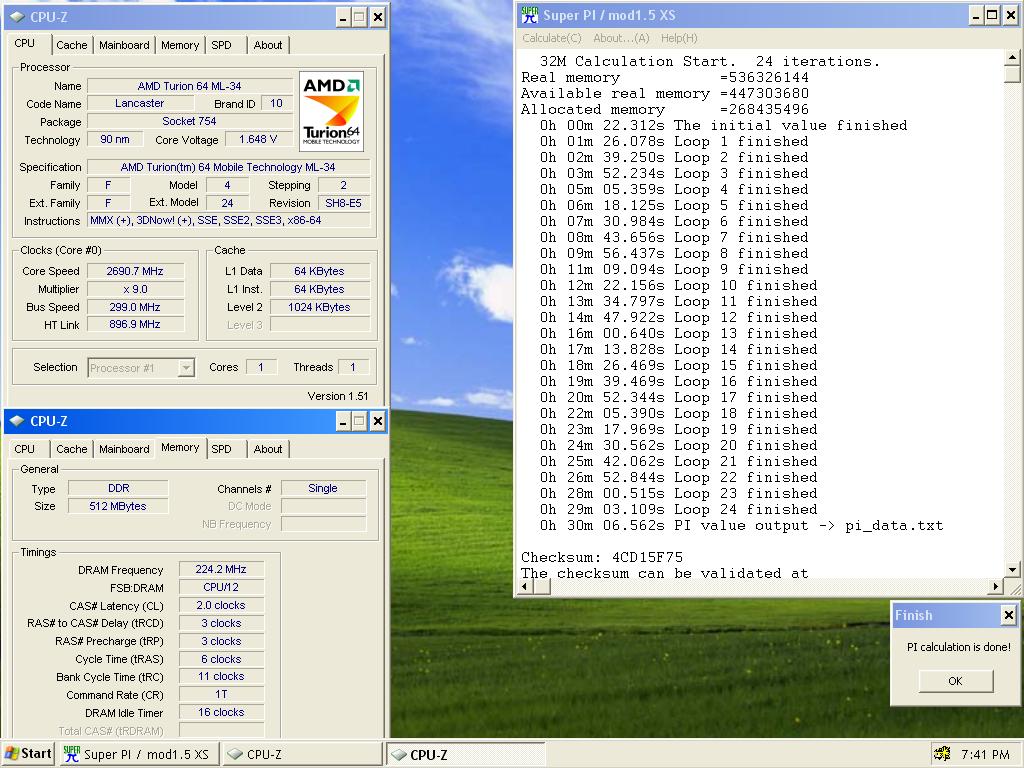Select the Mainboard tab in bottom CPU-Z
Viewport: 1024px width, 768px height.
(124, 449)
